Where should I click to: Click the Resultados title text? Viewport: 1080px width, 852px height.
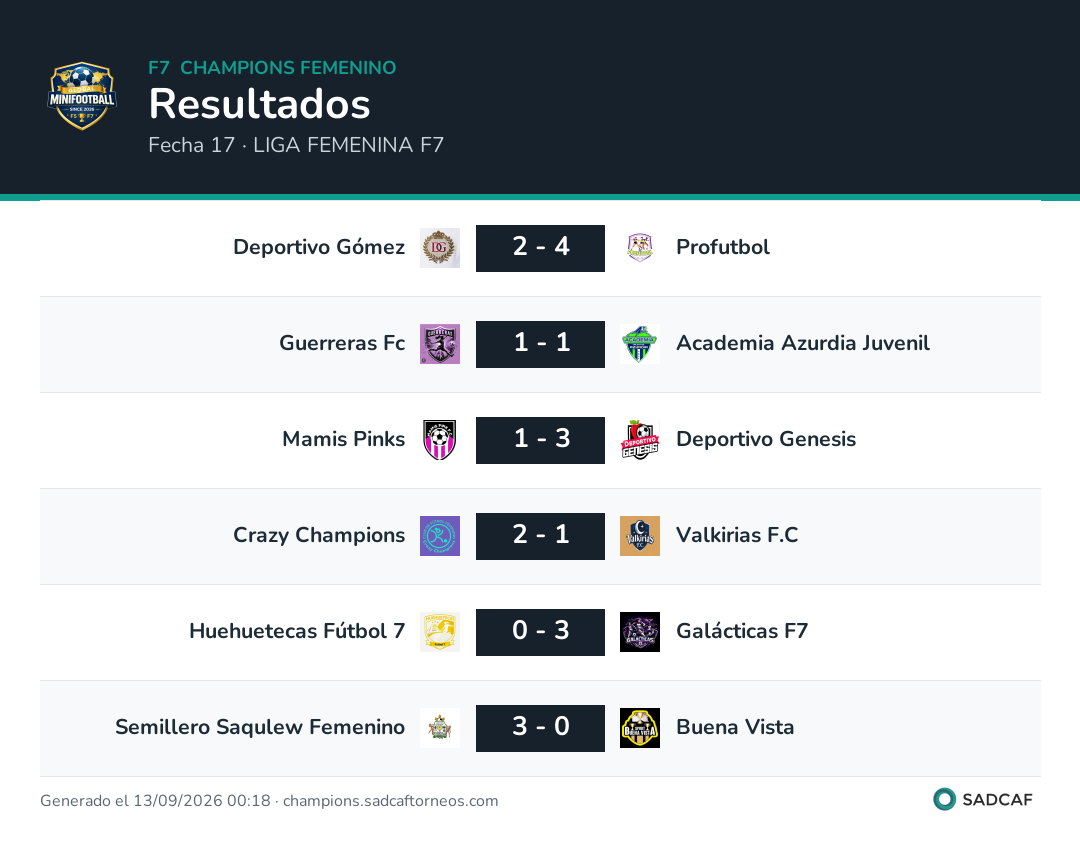coord(260,104)
